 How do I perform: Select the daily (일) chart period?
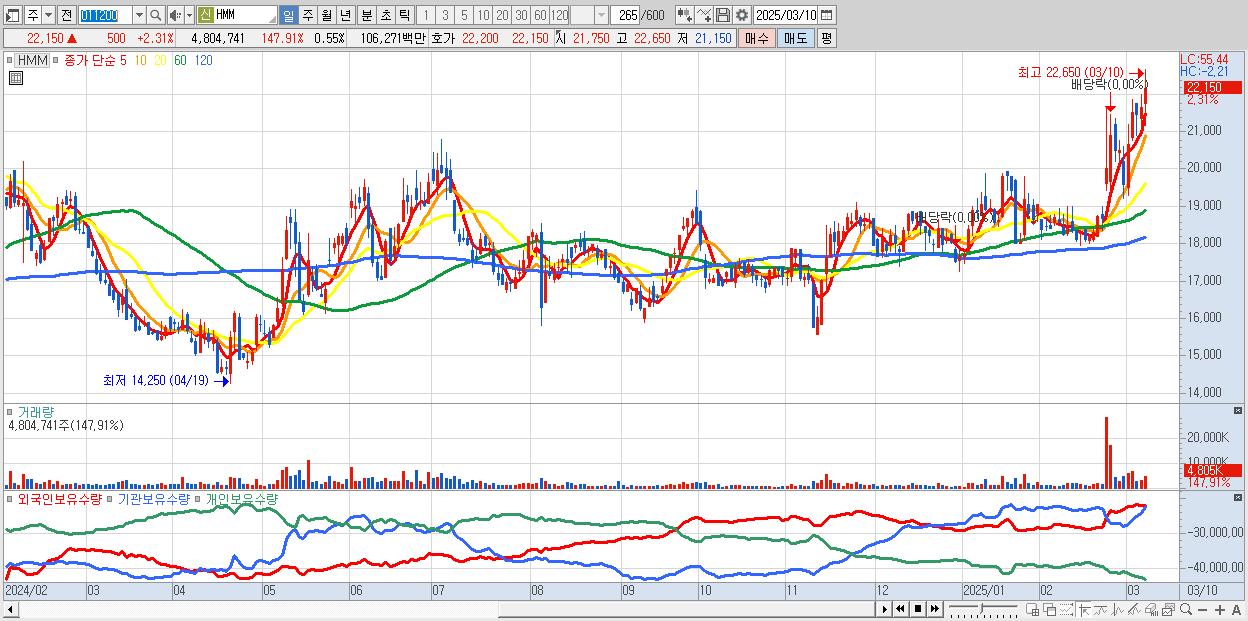click(288, 15)
